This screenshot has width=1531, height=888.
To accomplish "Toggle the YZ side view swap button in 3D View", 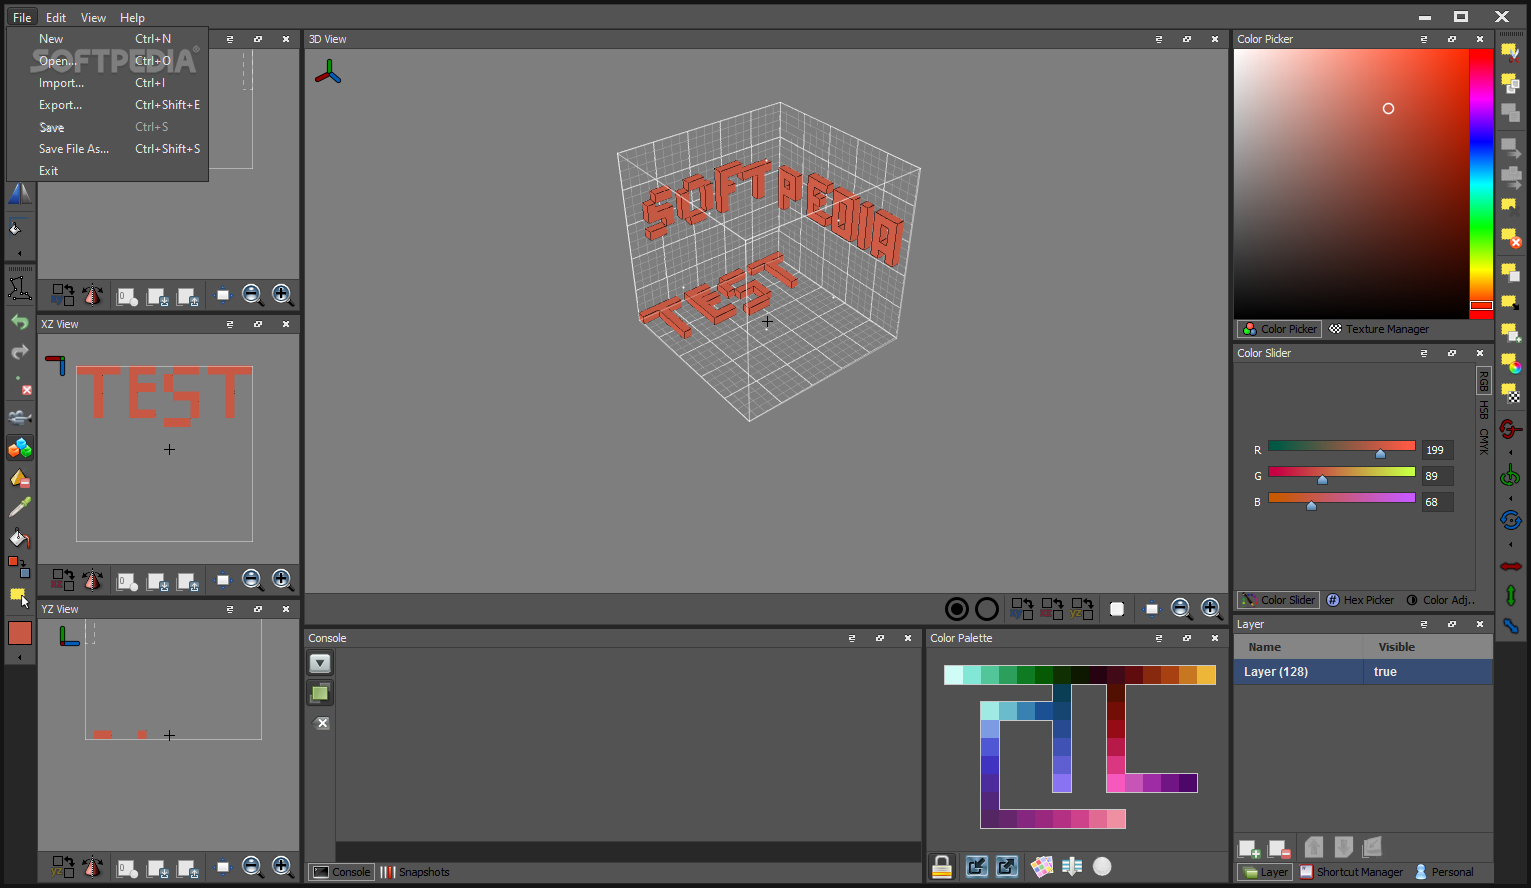I will pos(1082,608).
